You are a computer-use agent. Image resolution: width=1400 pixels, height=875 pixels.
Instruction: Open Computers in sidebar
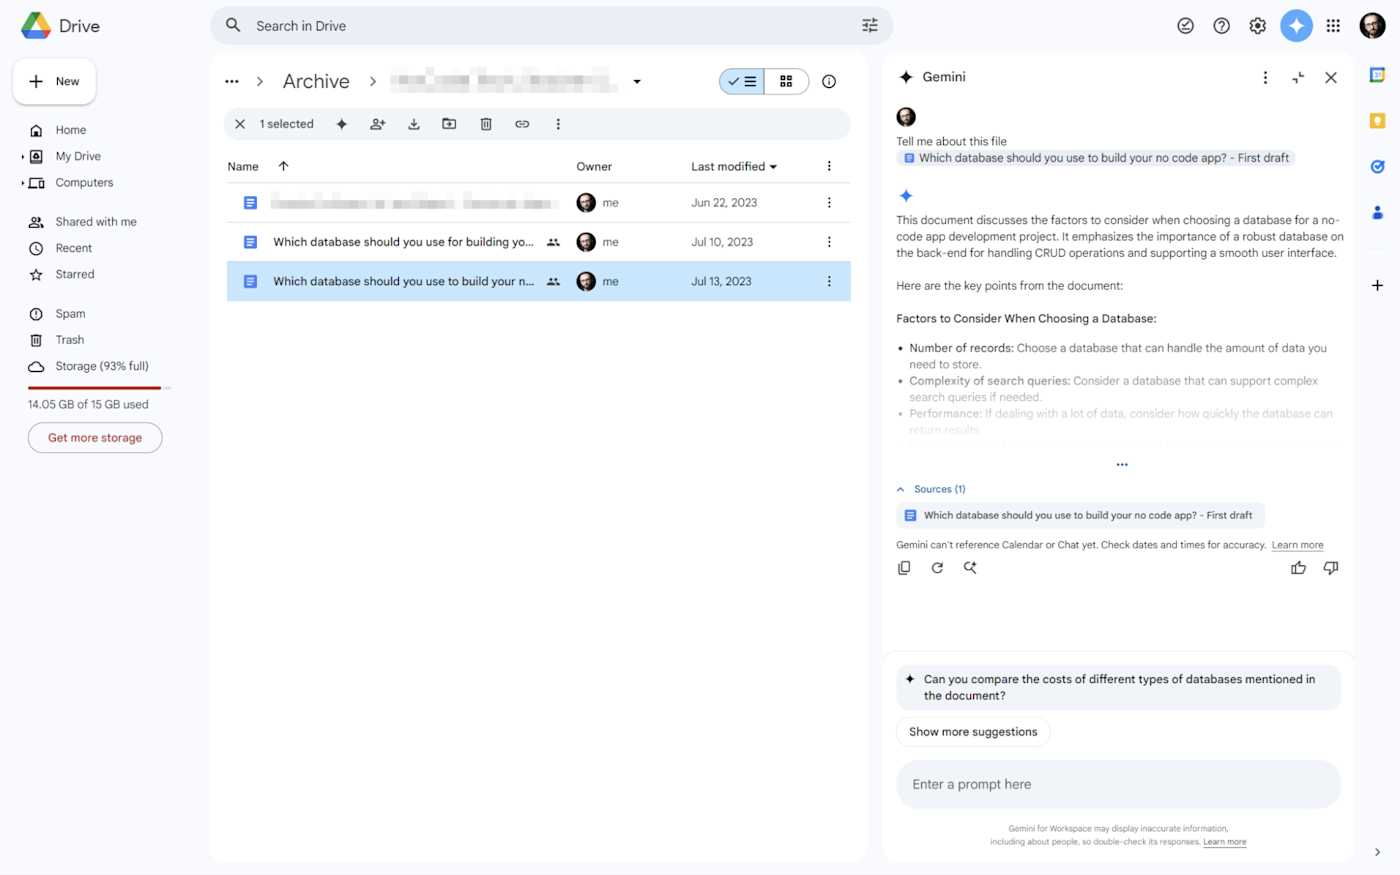point(84,183)
